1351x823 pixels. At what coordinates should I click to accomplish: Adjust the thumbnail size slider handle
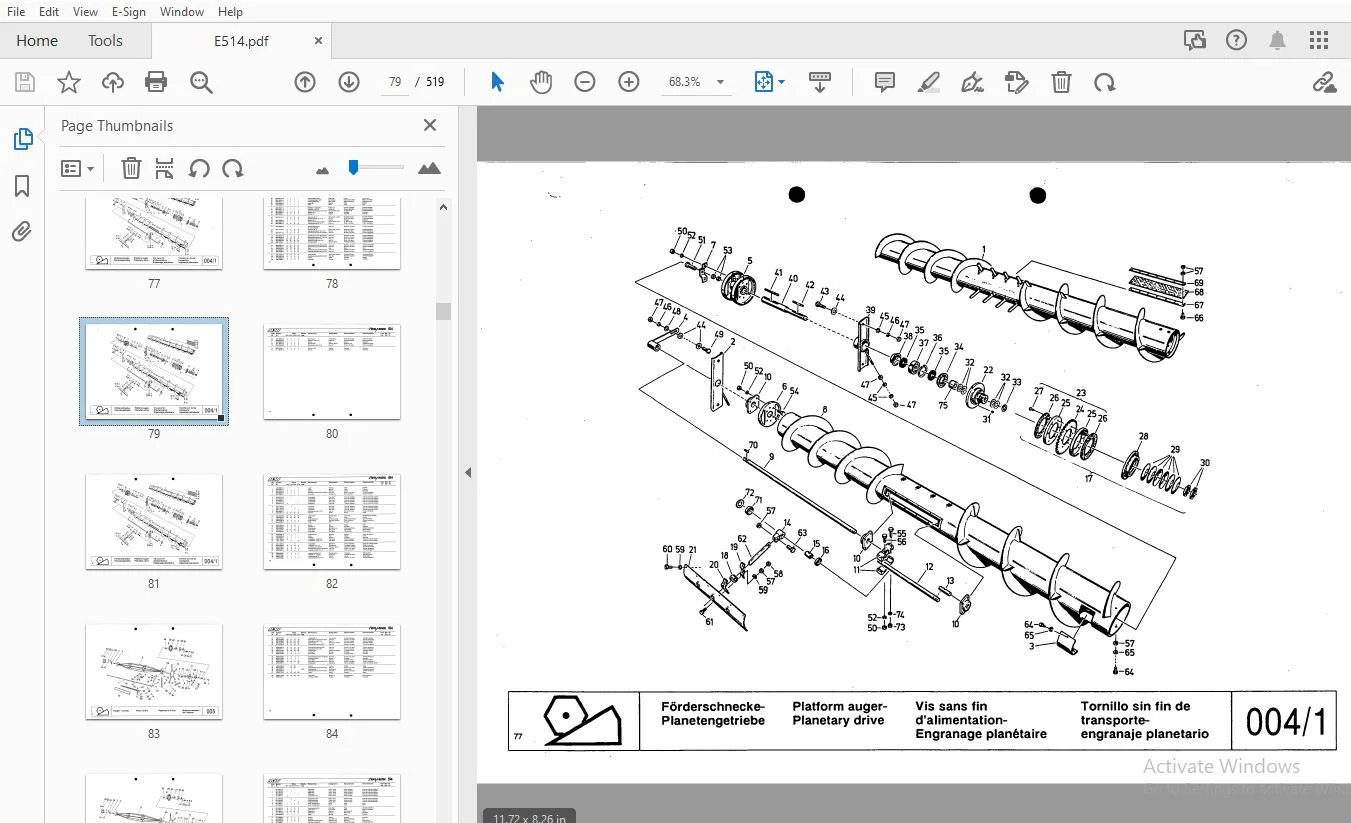coord(353,168)
